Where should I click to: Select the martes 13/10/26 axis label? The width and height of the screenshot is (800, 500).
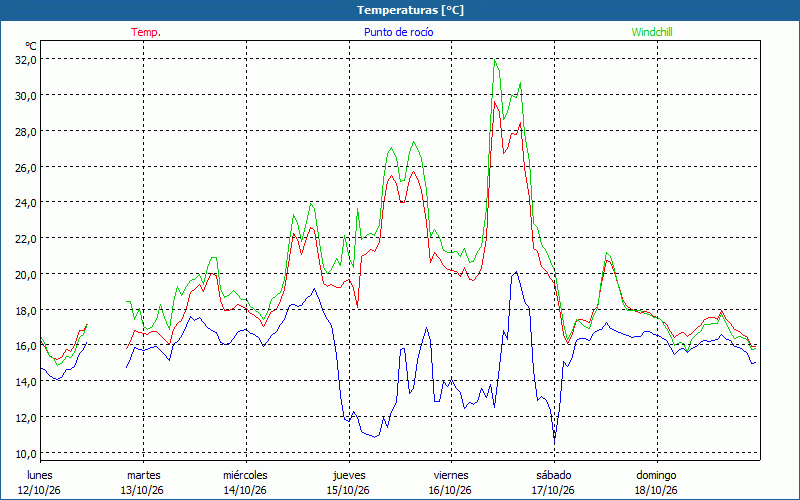pos(142,483)
